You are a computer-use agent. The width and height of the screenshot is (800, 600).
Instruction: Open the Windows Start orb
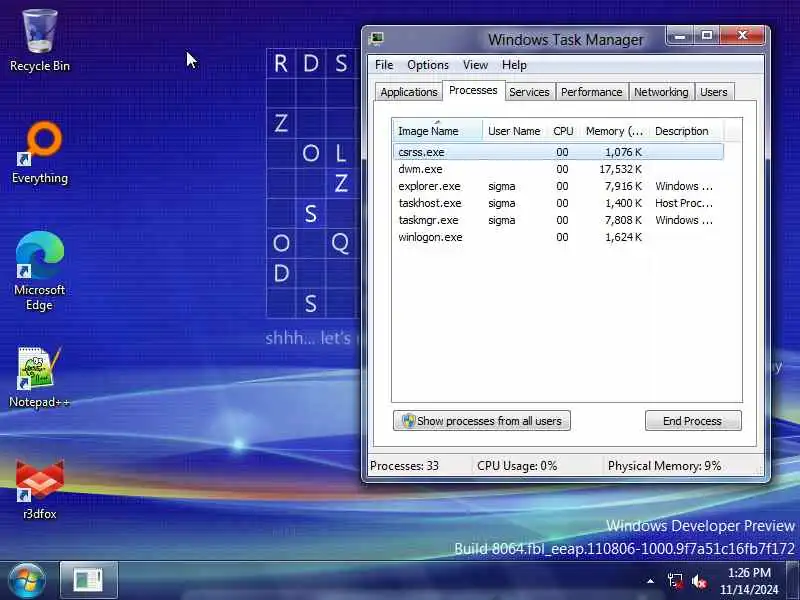point(27,581)
